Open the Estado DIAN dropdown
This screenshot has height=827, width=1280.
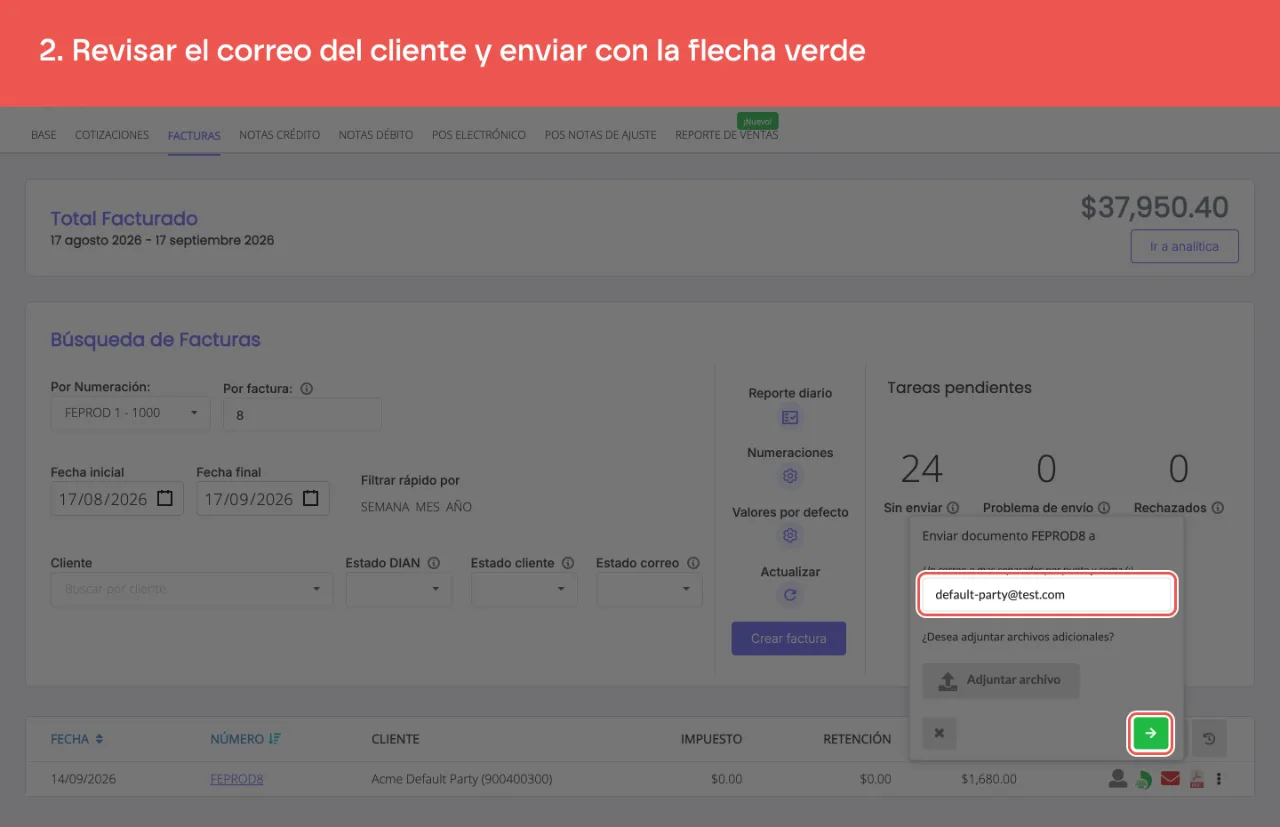point(399,589)
